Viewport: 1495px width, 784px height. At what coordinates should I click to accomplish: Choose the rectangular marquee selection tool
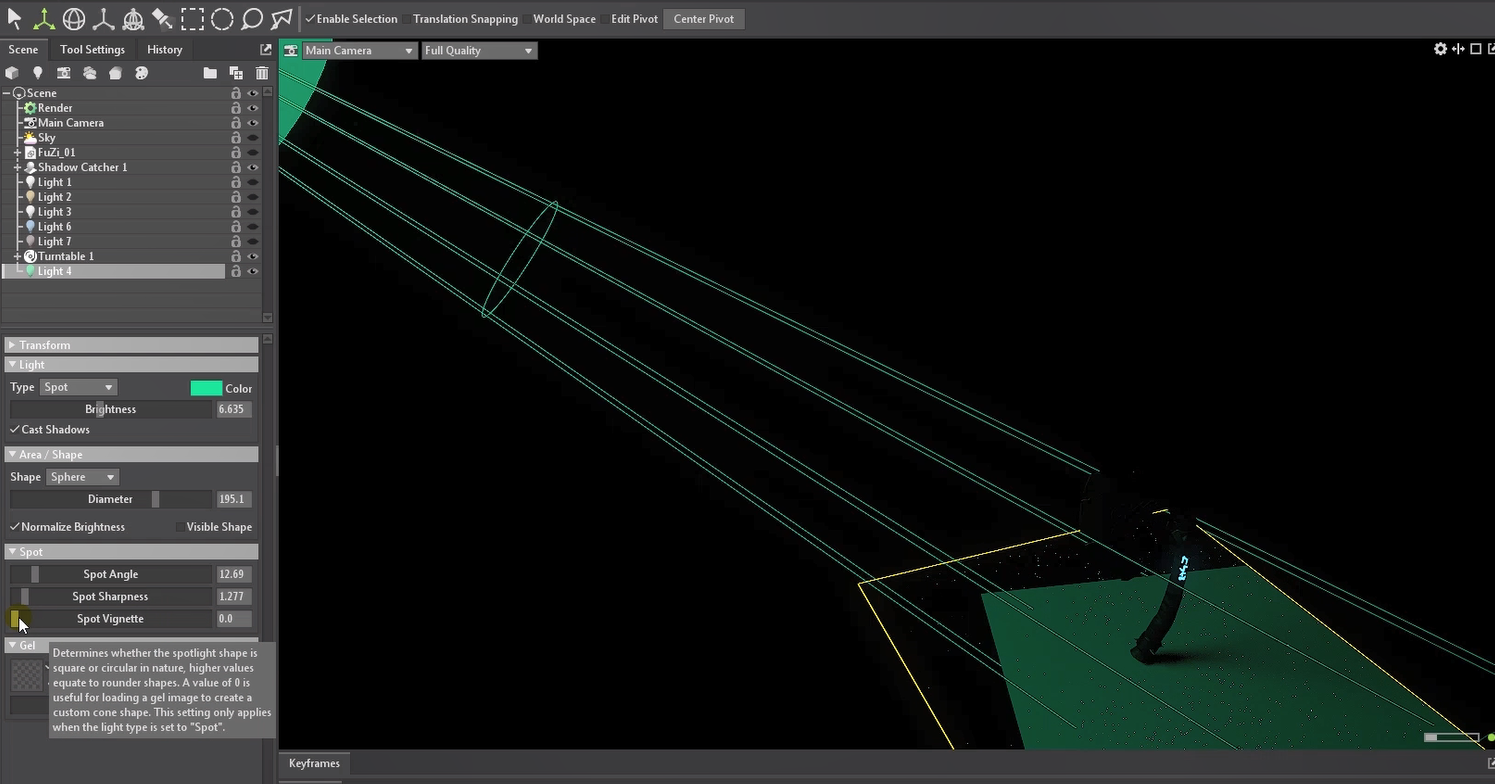point(192,18)
